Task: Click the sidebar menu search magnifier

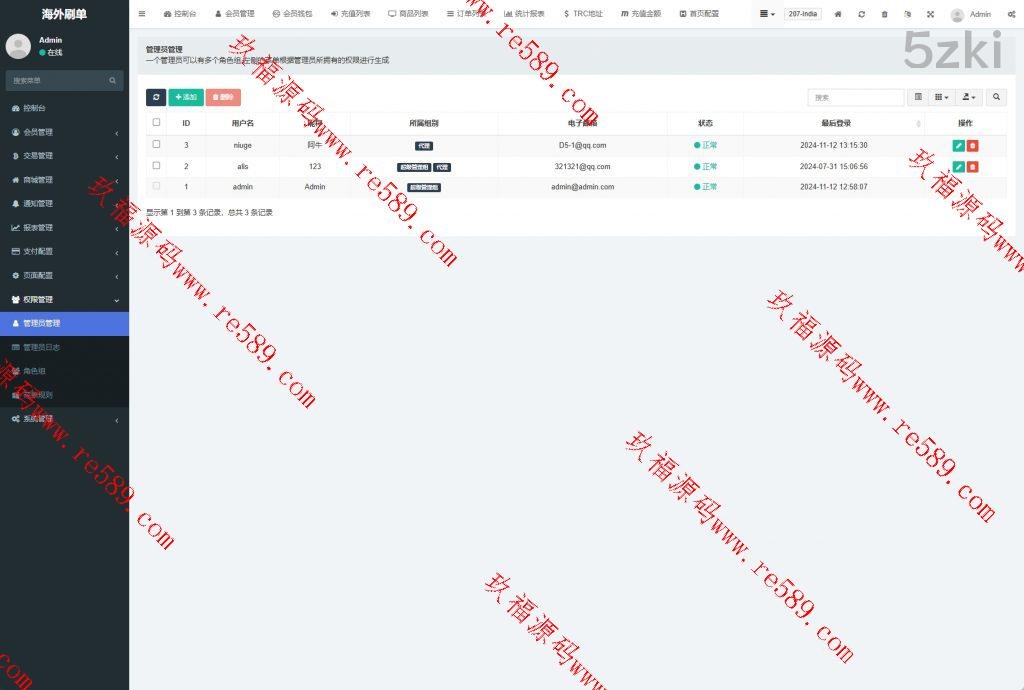Action: (x=112, y=80)
